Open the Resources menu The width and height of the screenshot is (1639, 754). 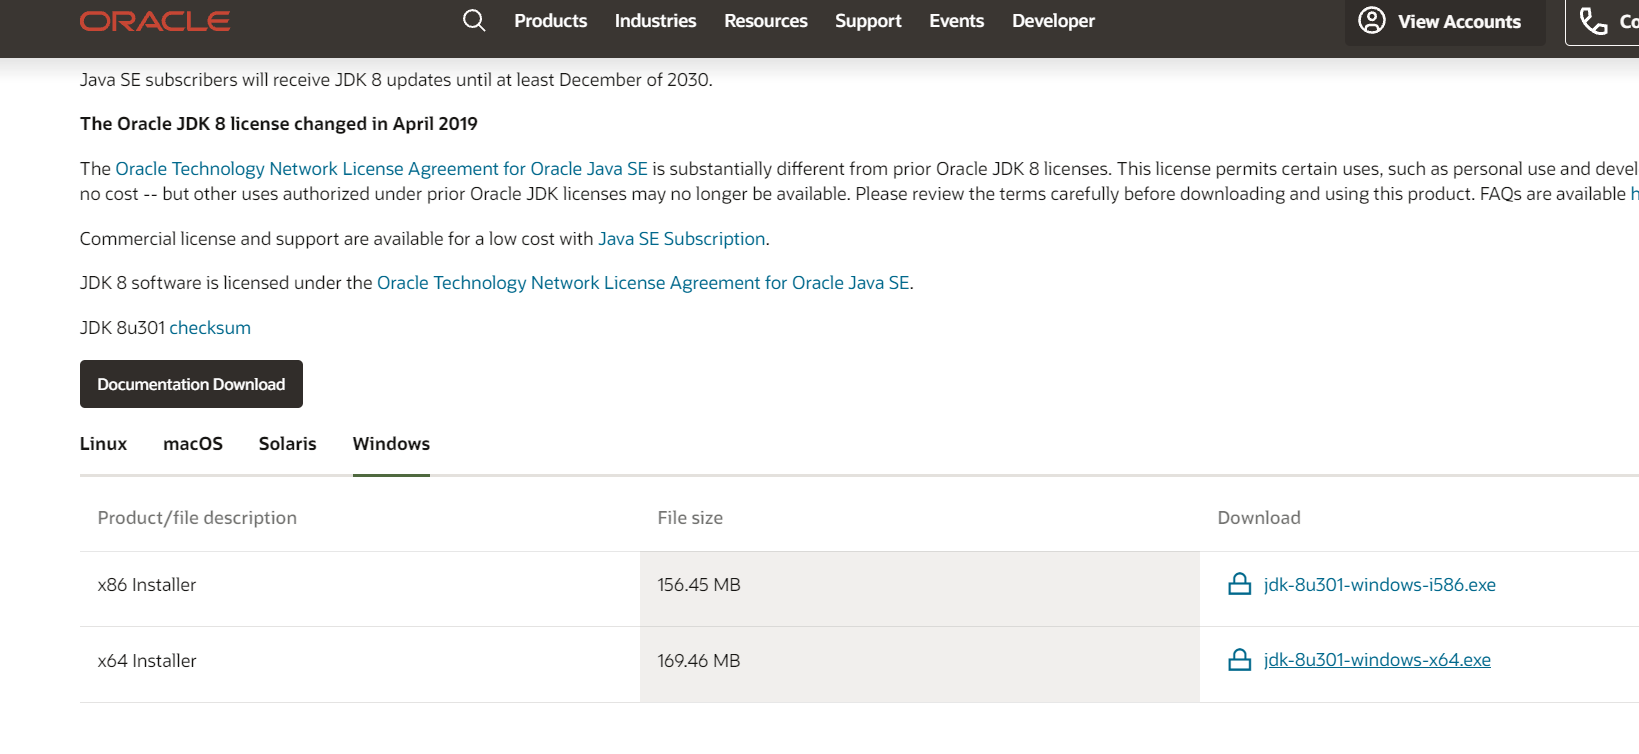[x=766, y=21]
